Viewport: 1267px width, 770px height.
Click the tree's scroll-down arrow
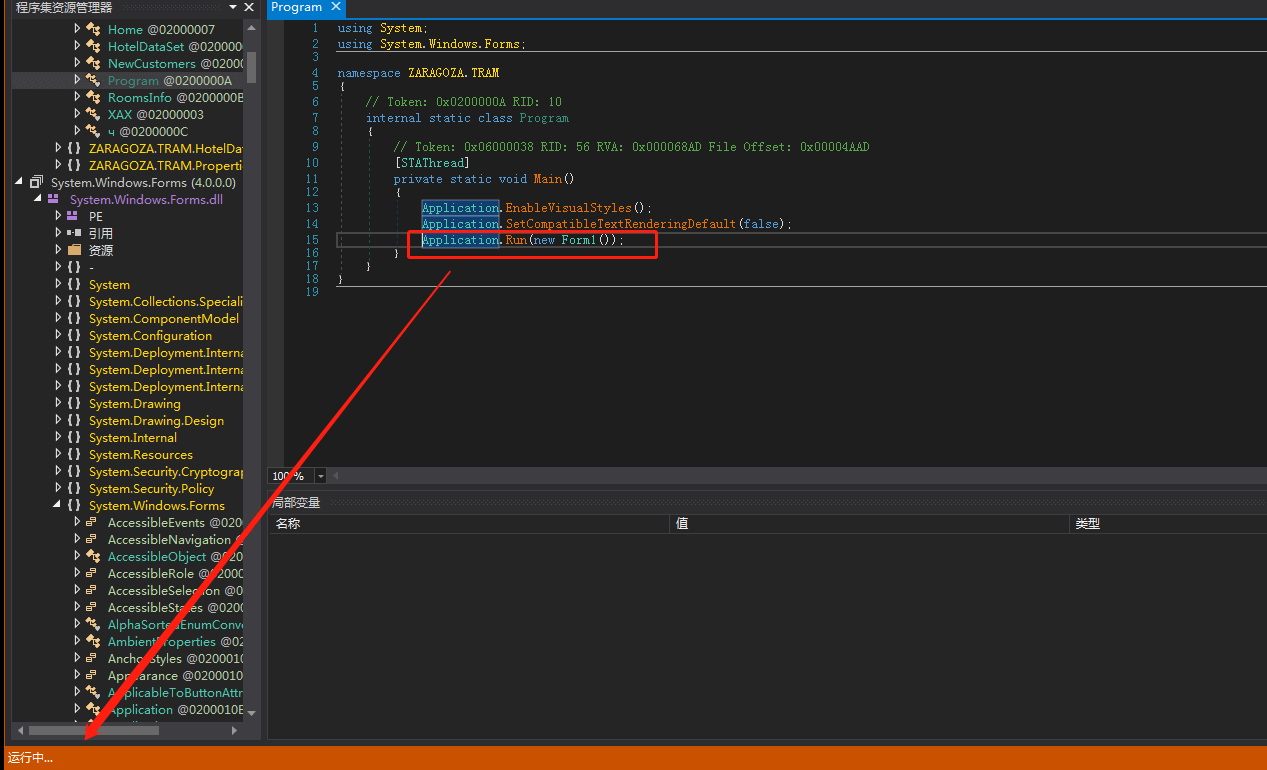coord(252,713)
